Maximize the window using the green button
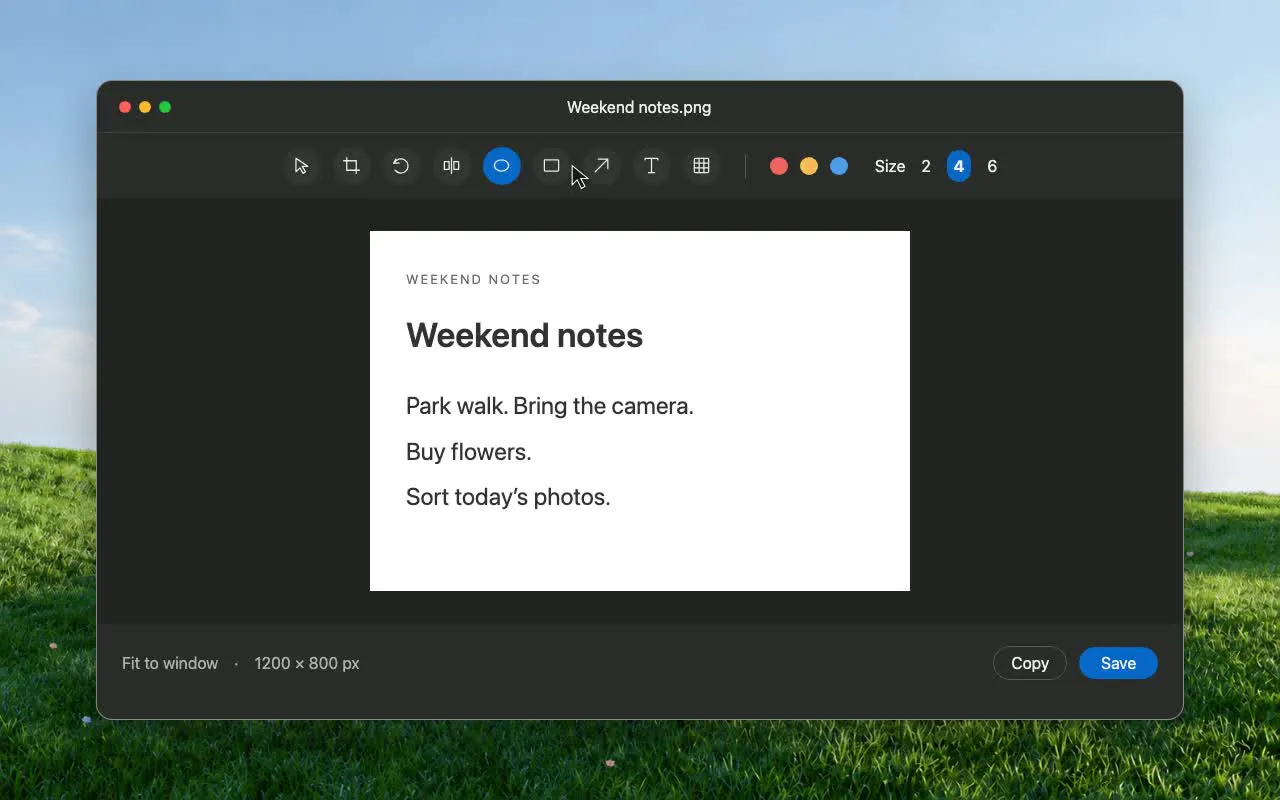The width and height of the screenshot is (1280, 800). pyautogui.click(x=165, y=107)
